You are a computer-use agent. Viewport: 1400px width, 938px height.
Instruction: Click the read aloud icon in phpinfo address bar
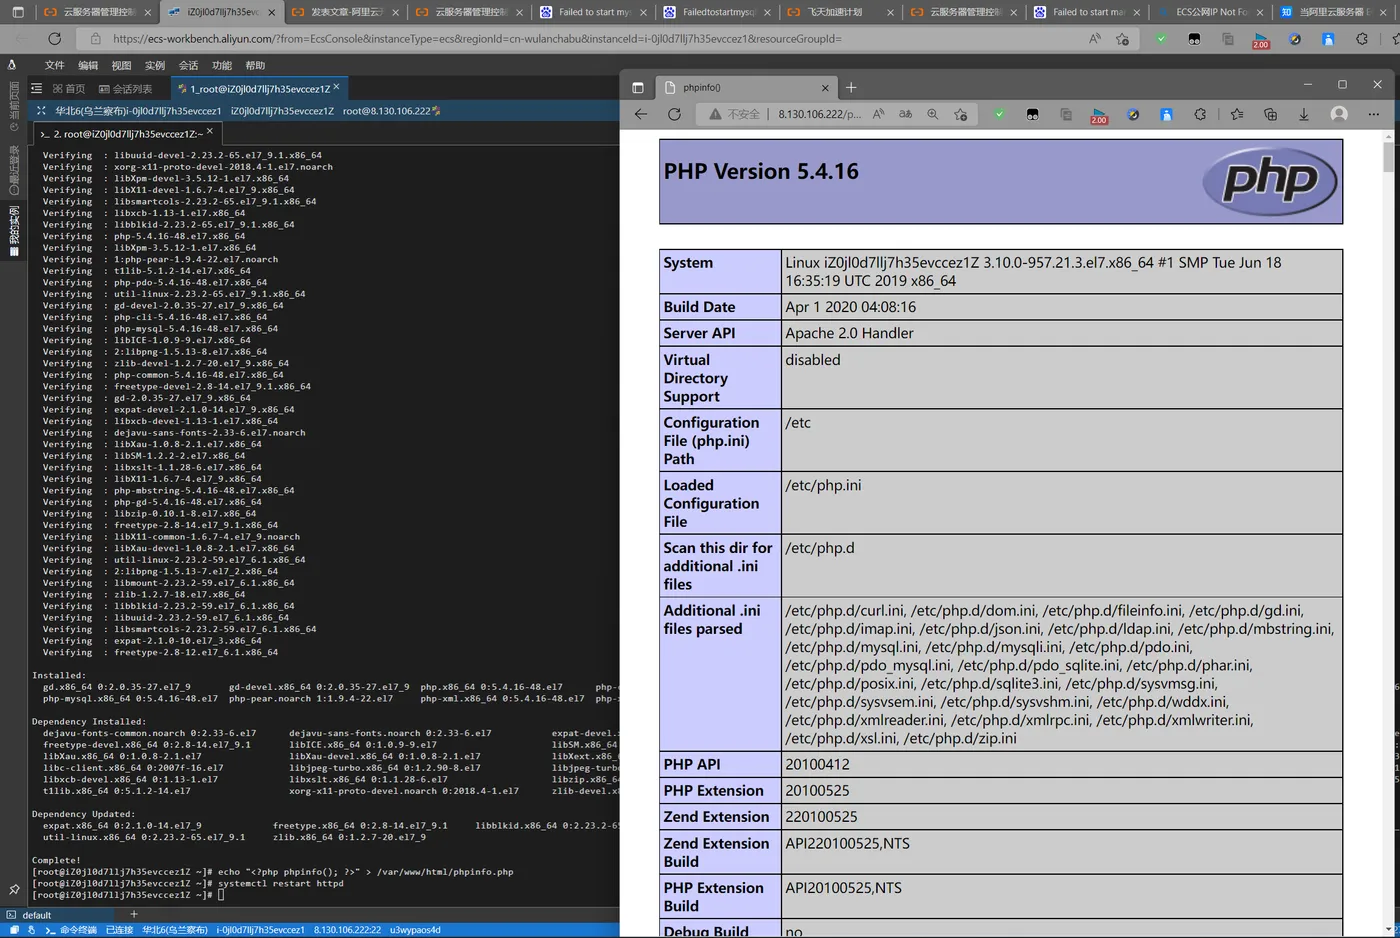tap(878, 114)
